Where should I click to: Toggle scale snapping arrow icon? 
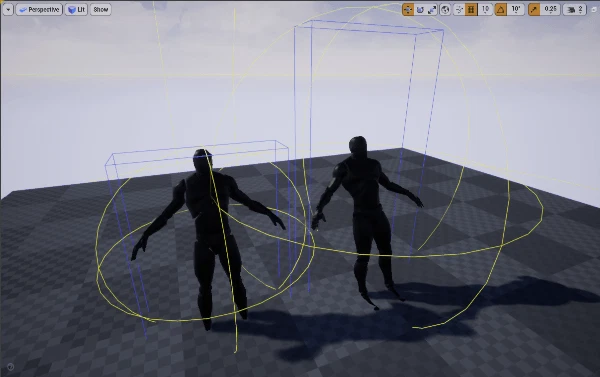534,10
